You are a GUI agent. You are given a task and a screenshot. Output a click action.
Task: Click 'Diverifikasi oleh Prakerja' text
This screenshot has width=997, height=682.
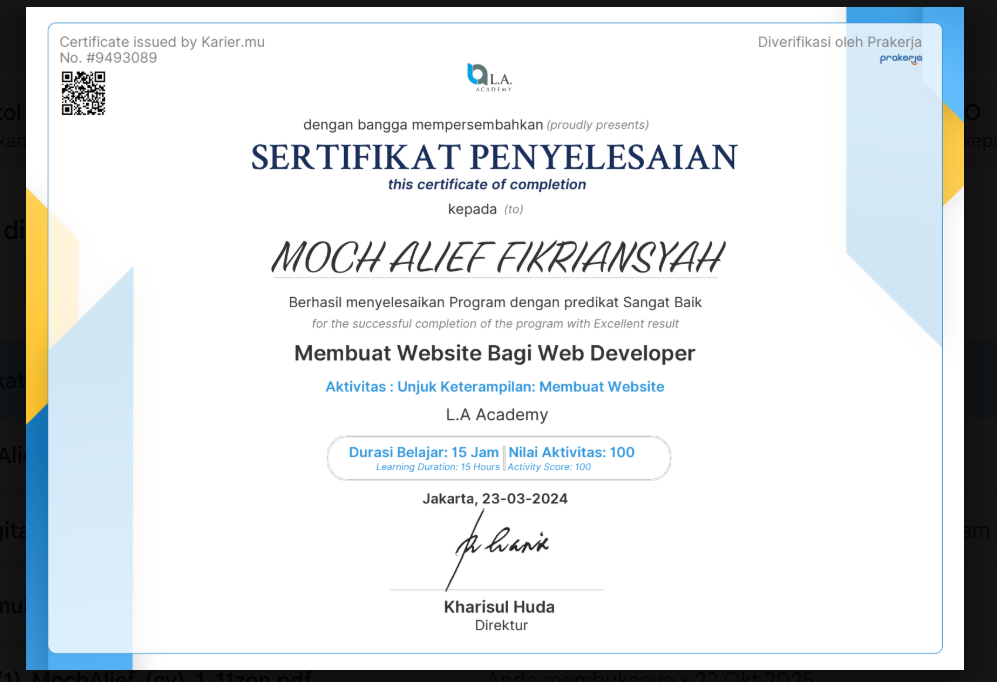tap(839, 42)
